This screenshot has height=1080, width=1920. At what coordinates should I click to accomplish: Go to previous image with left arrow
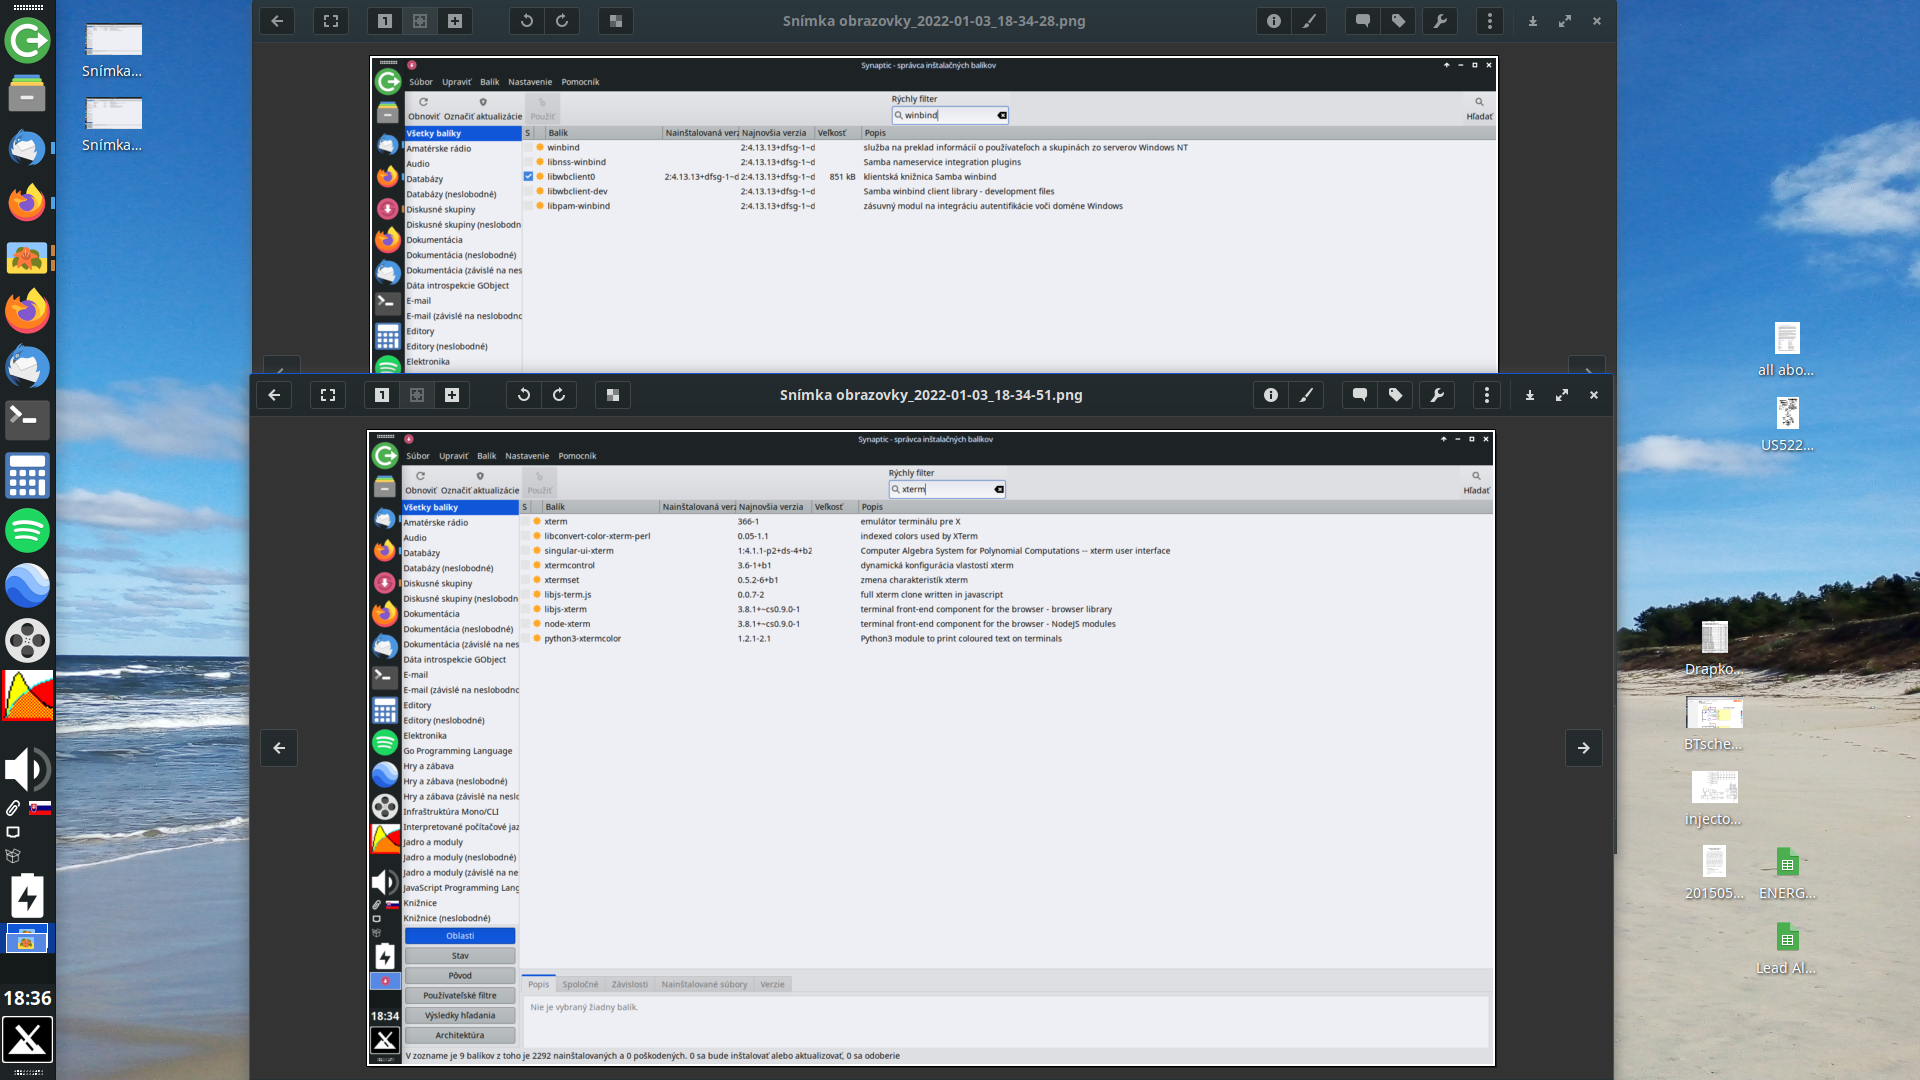(279, 748)
